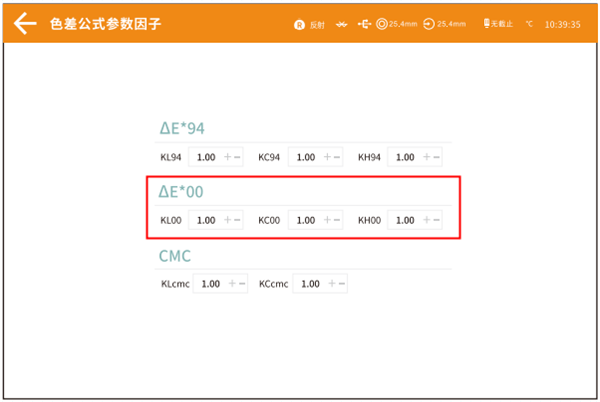Click the illumination aperture 25.4mm arrow icon
600x402 pixels.
pyautogui.click(x=429, y=24)
